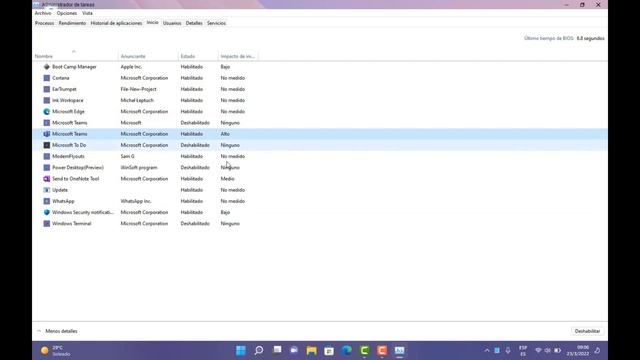Click the WhatsApp startup icon

47,201
